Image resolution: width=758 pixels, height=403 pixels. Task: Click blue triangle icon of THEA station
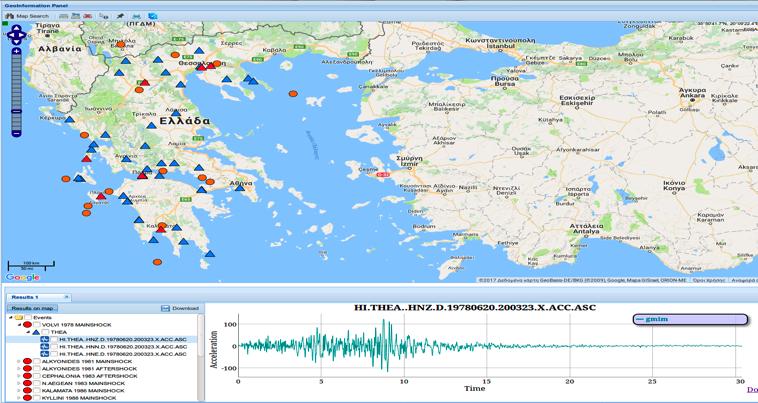tap(36, 332)
